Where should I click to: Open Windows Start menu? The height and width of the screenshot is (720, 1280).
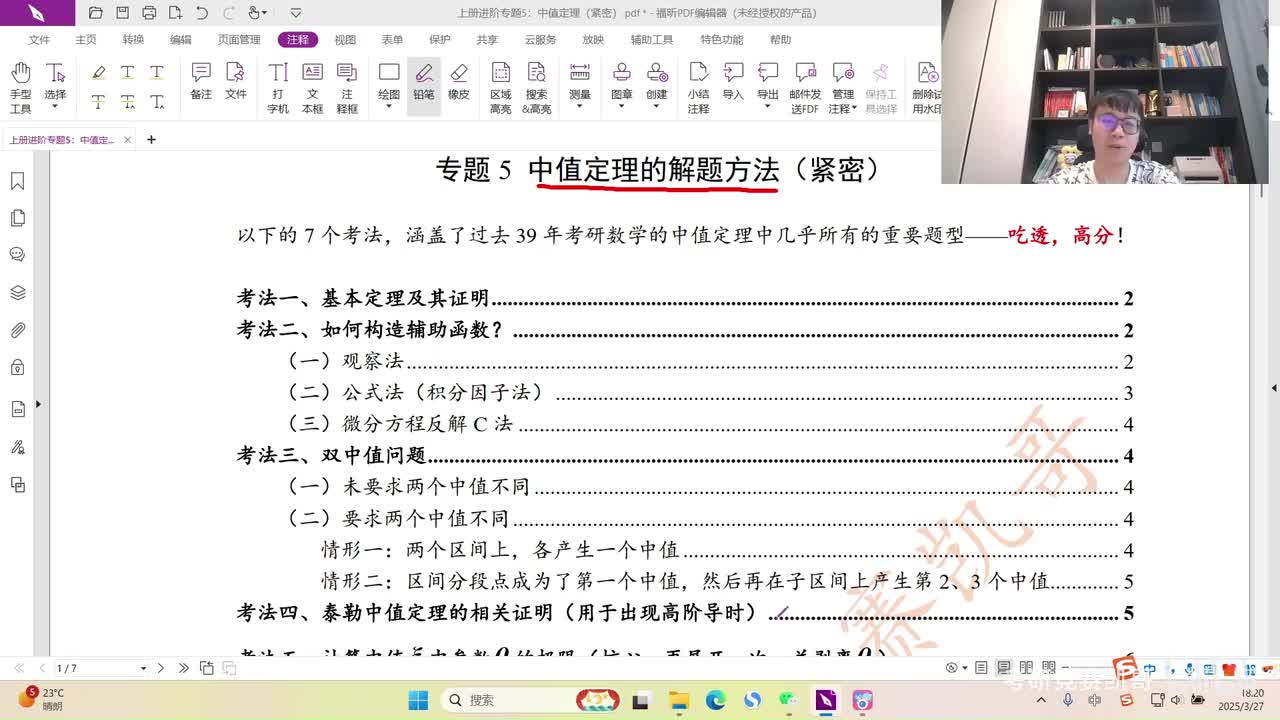coord(418,700)
